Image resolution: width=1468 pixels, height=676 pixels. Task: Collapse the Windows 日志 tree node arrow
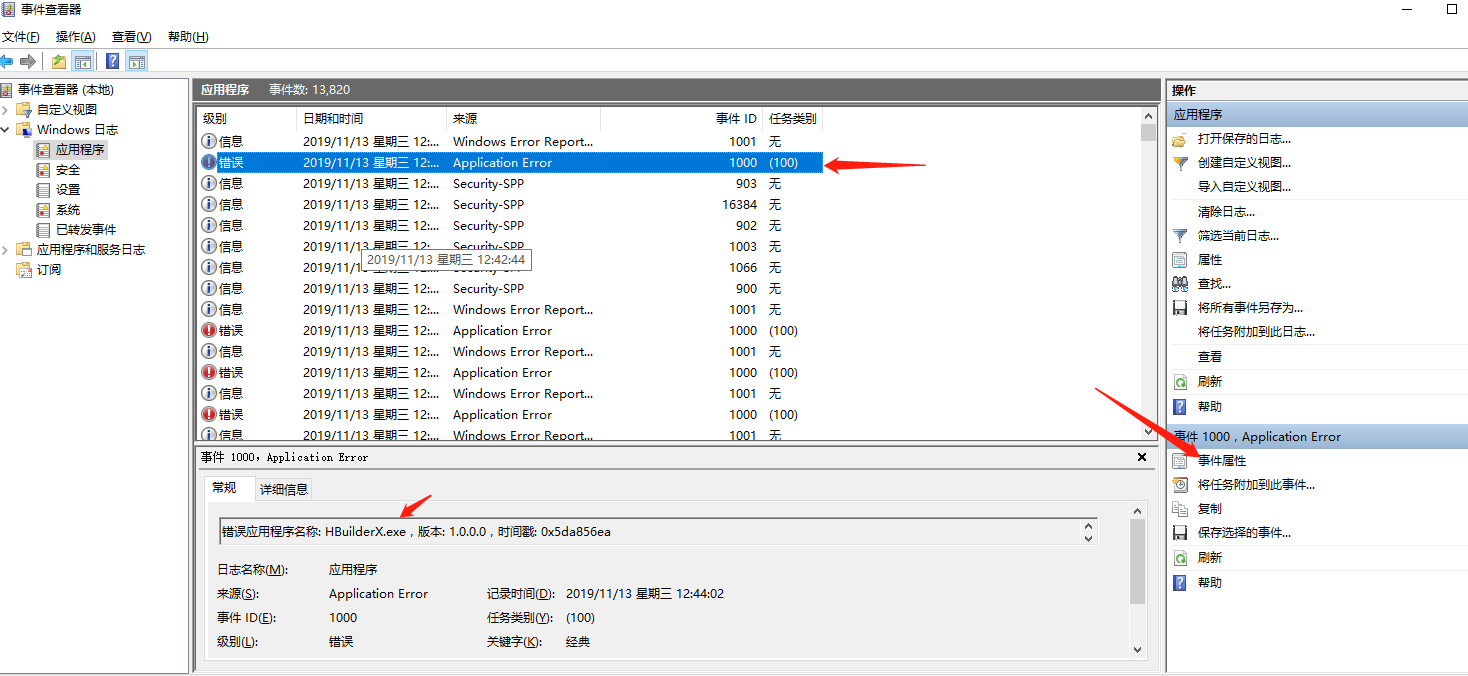point(6,130)
